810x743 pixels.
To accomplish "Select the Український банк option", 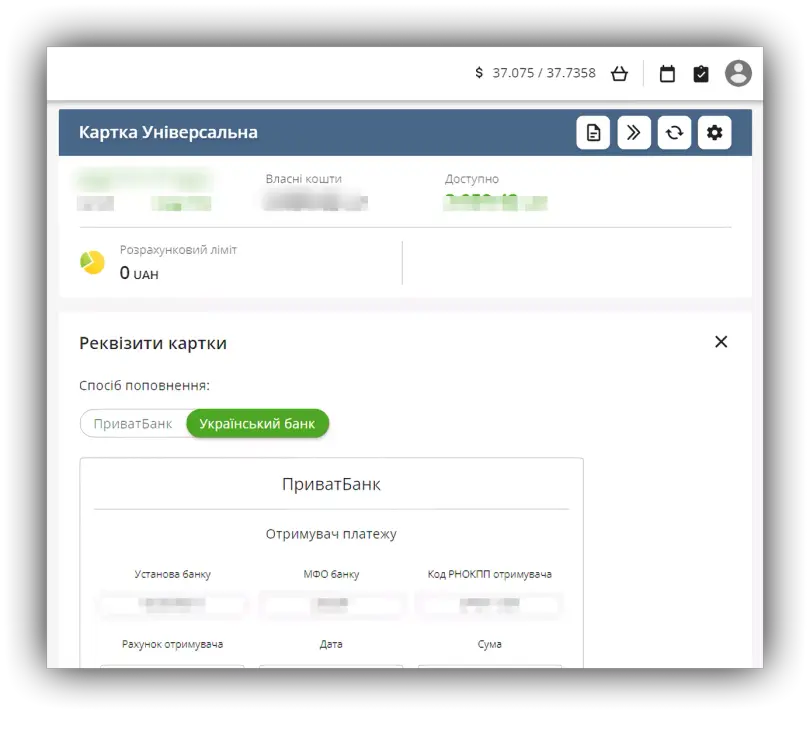I will (257, 423).
